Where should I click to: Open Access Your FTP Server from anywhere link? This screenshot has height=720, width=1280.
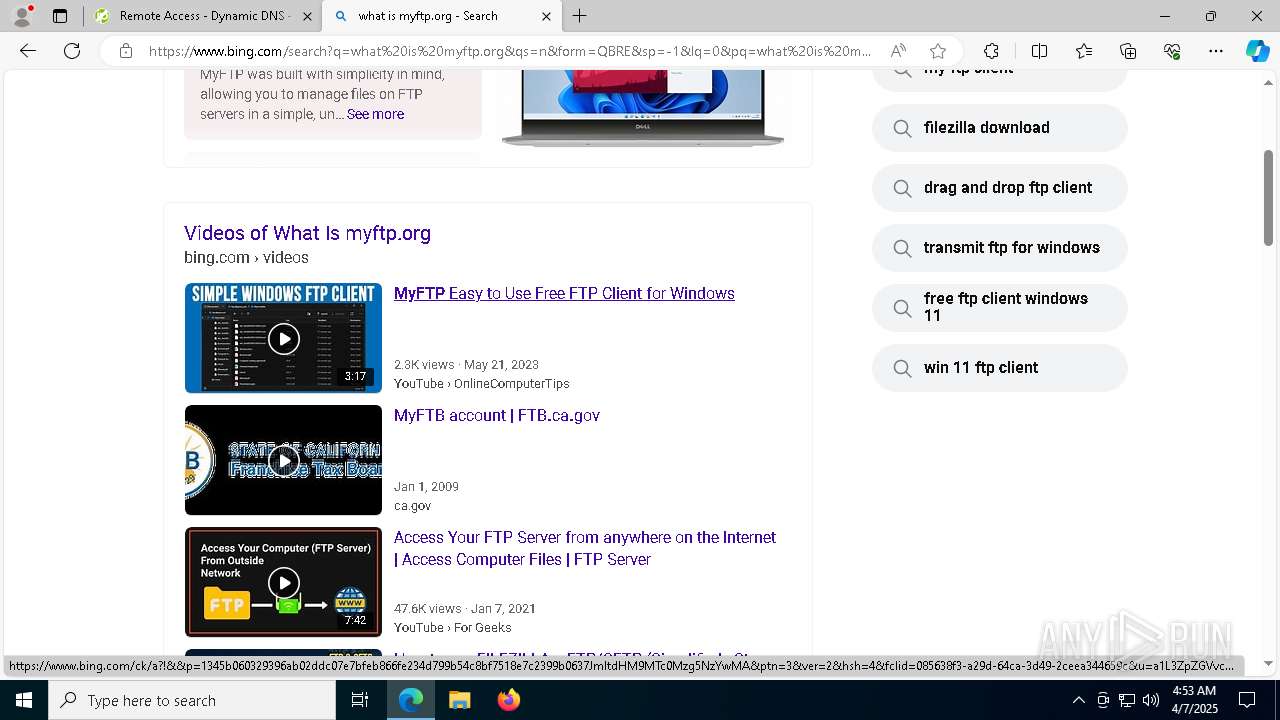pyautogui.click(x=585, y=548)
